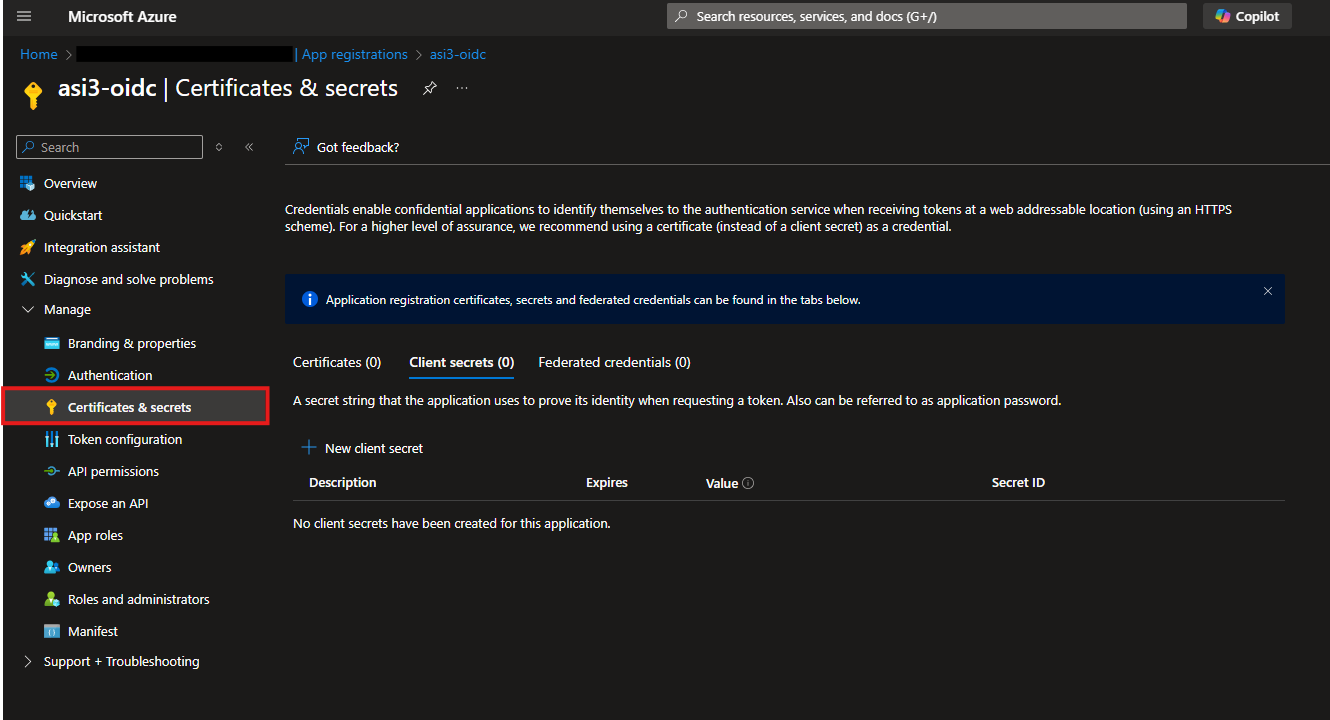The image size is (1330, 720).
Task: Click the App roles grid icon
Action: tap(52, 535)
